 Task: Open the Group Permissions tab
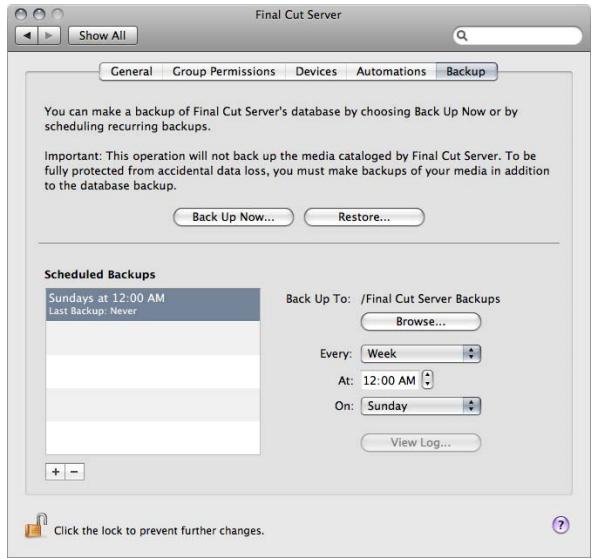pos(224,71)
